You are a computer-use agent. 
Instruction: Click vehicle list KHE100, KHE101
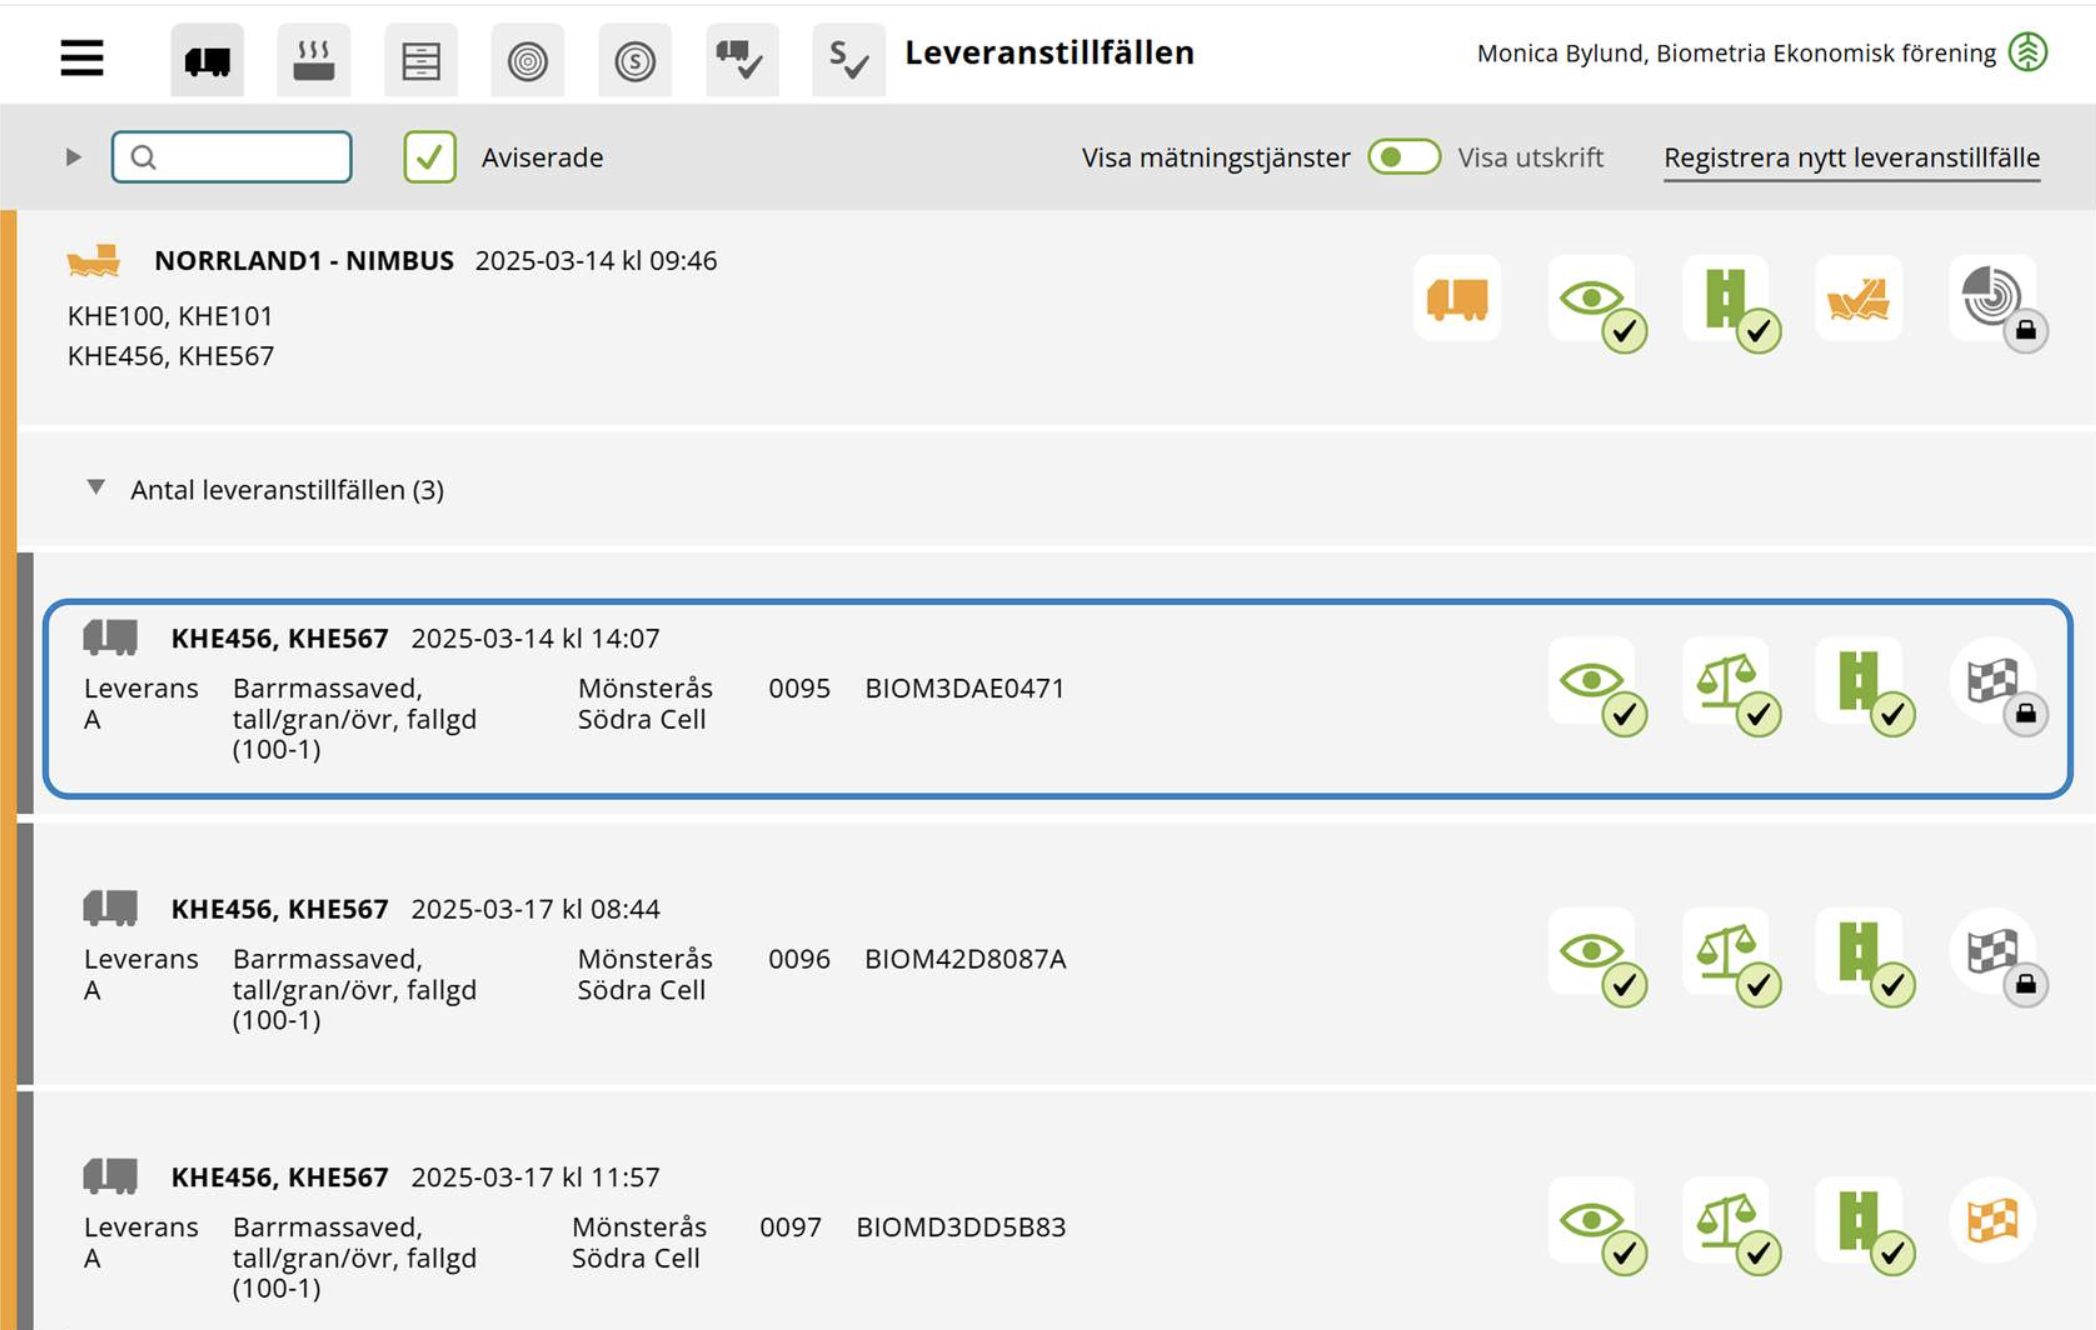(x=170, y=316)
